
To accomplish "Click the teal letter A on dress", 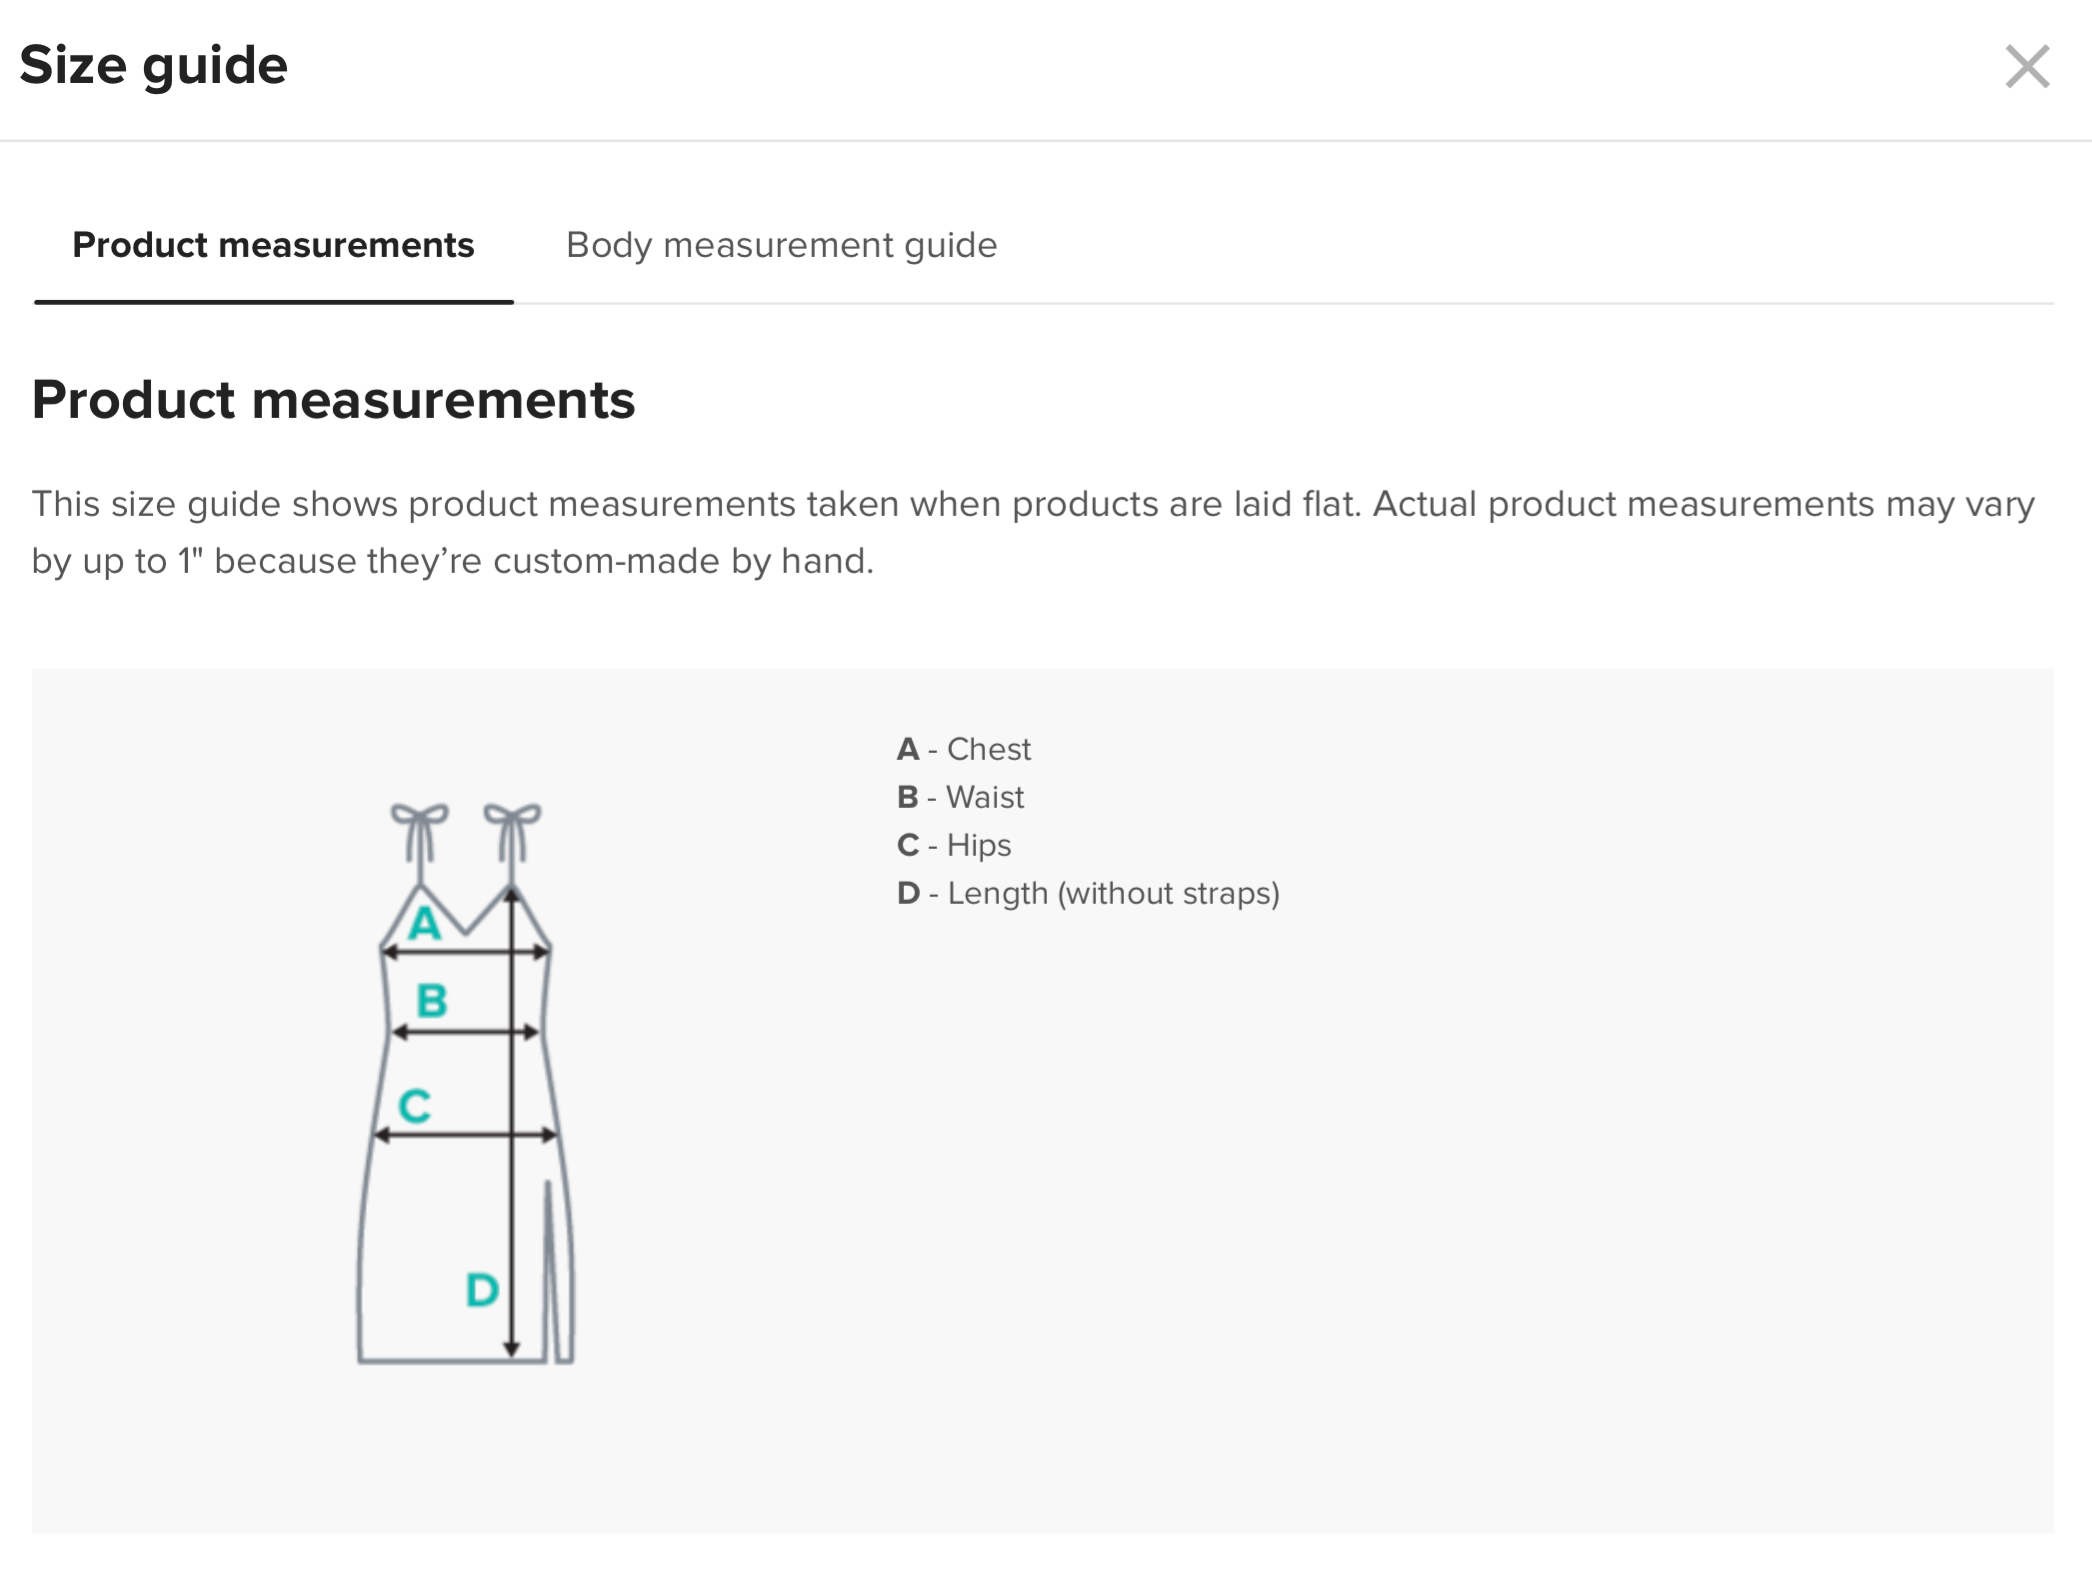I will (425, 923).
